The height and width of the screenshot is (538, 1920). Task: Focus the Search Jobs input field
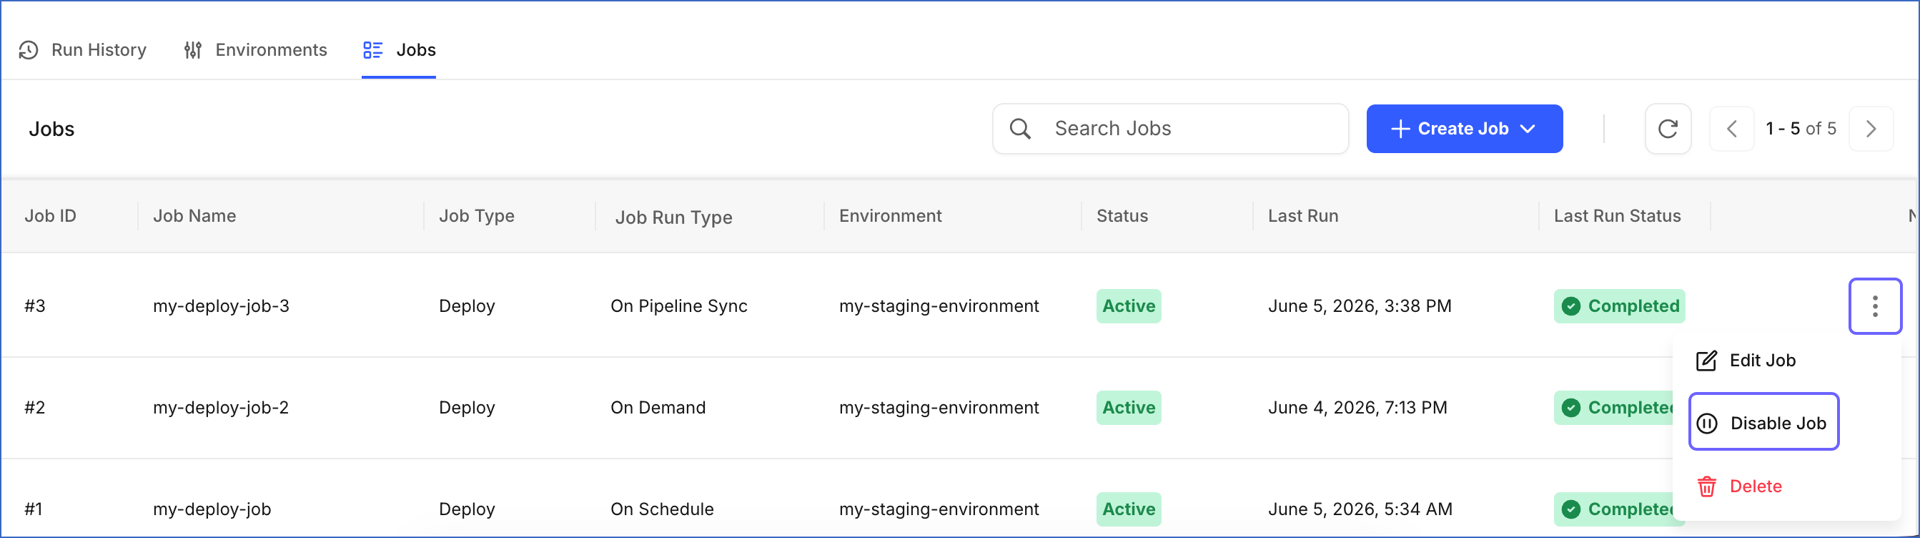click(x=1170, y=129)
